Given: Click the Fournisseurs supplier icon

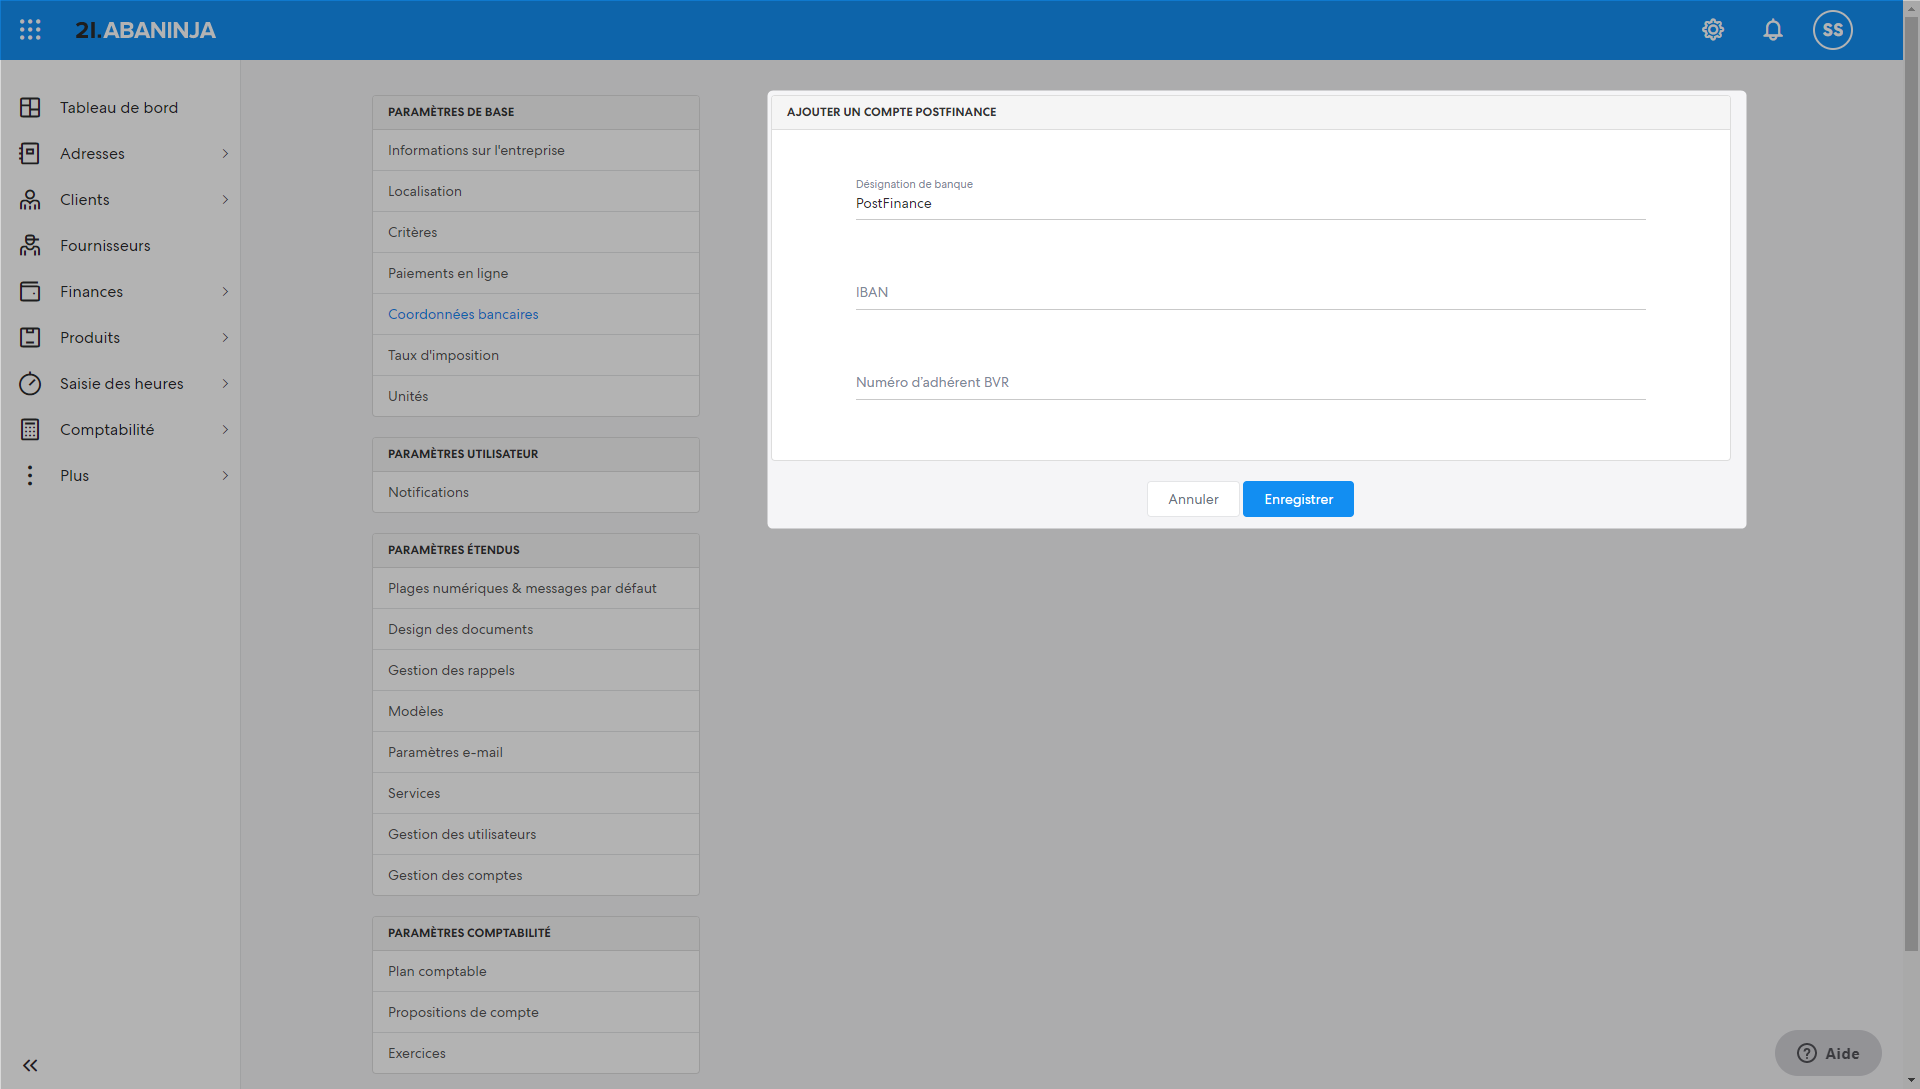Looking at the screenshot, I should pyautogui.click(x=30, y=245).
